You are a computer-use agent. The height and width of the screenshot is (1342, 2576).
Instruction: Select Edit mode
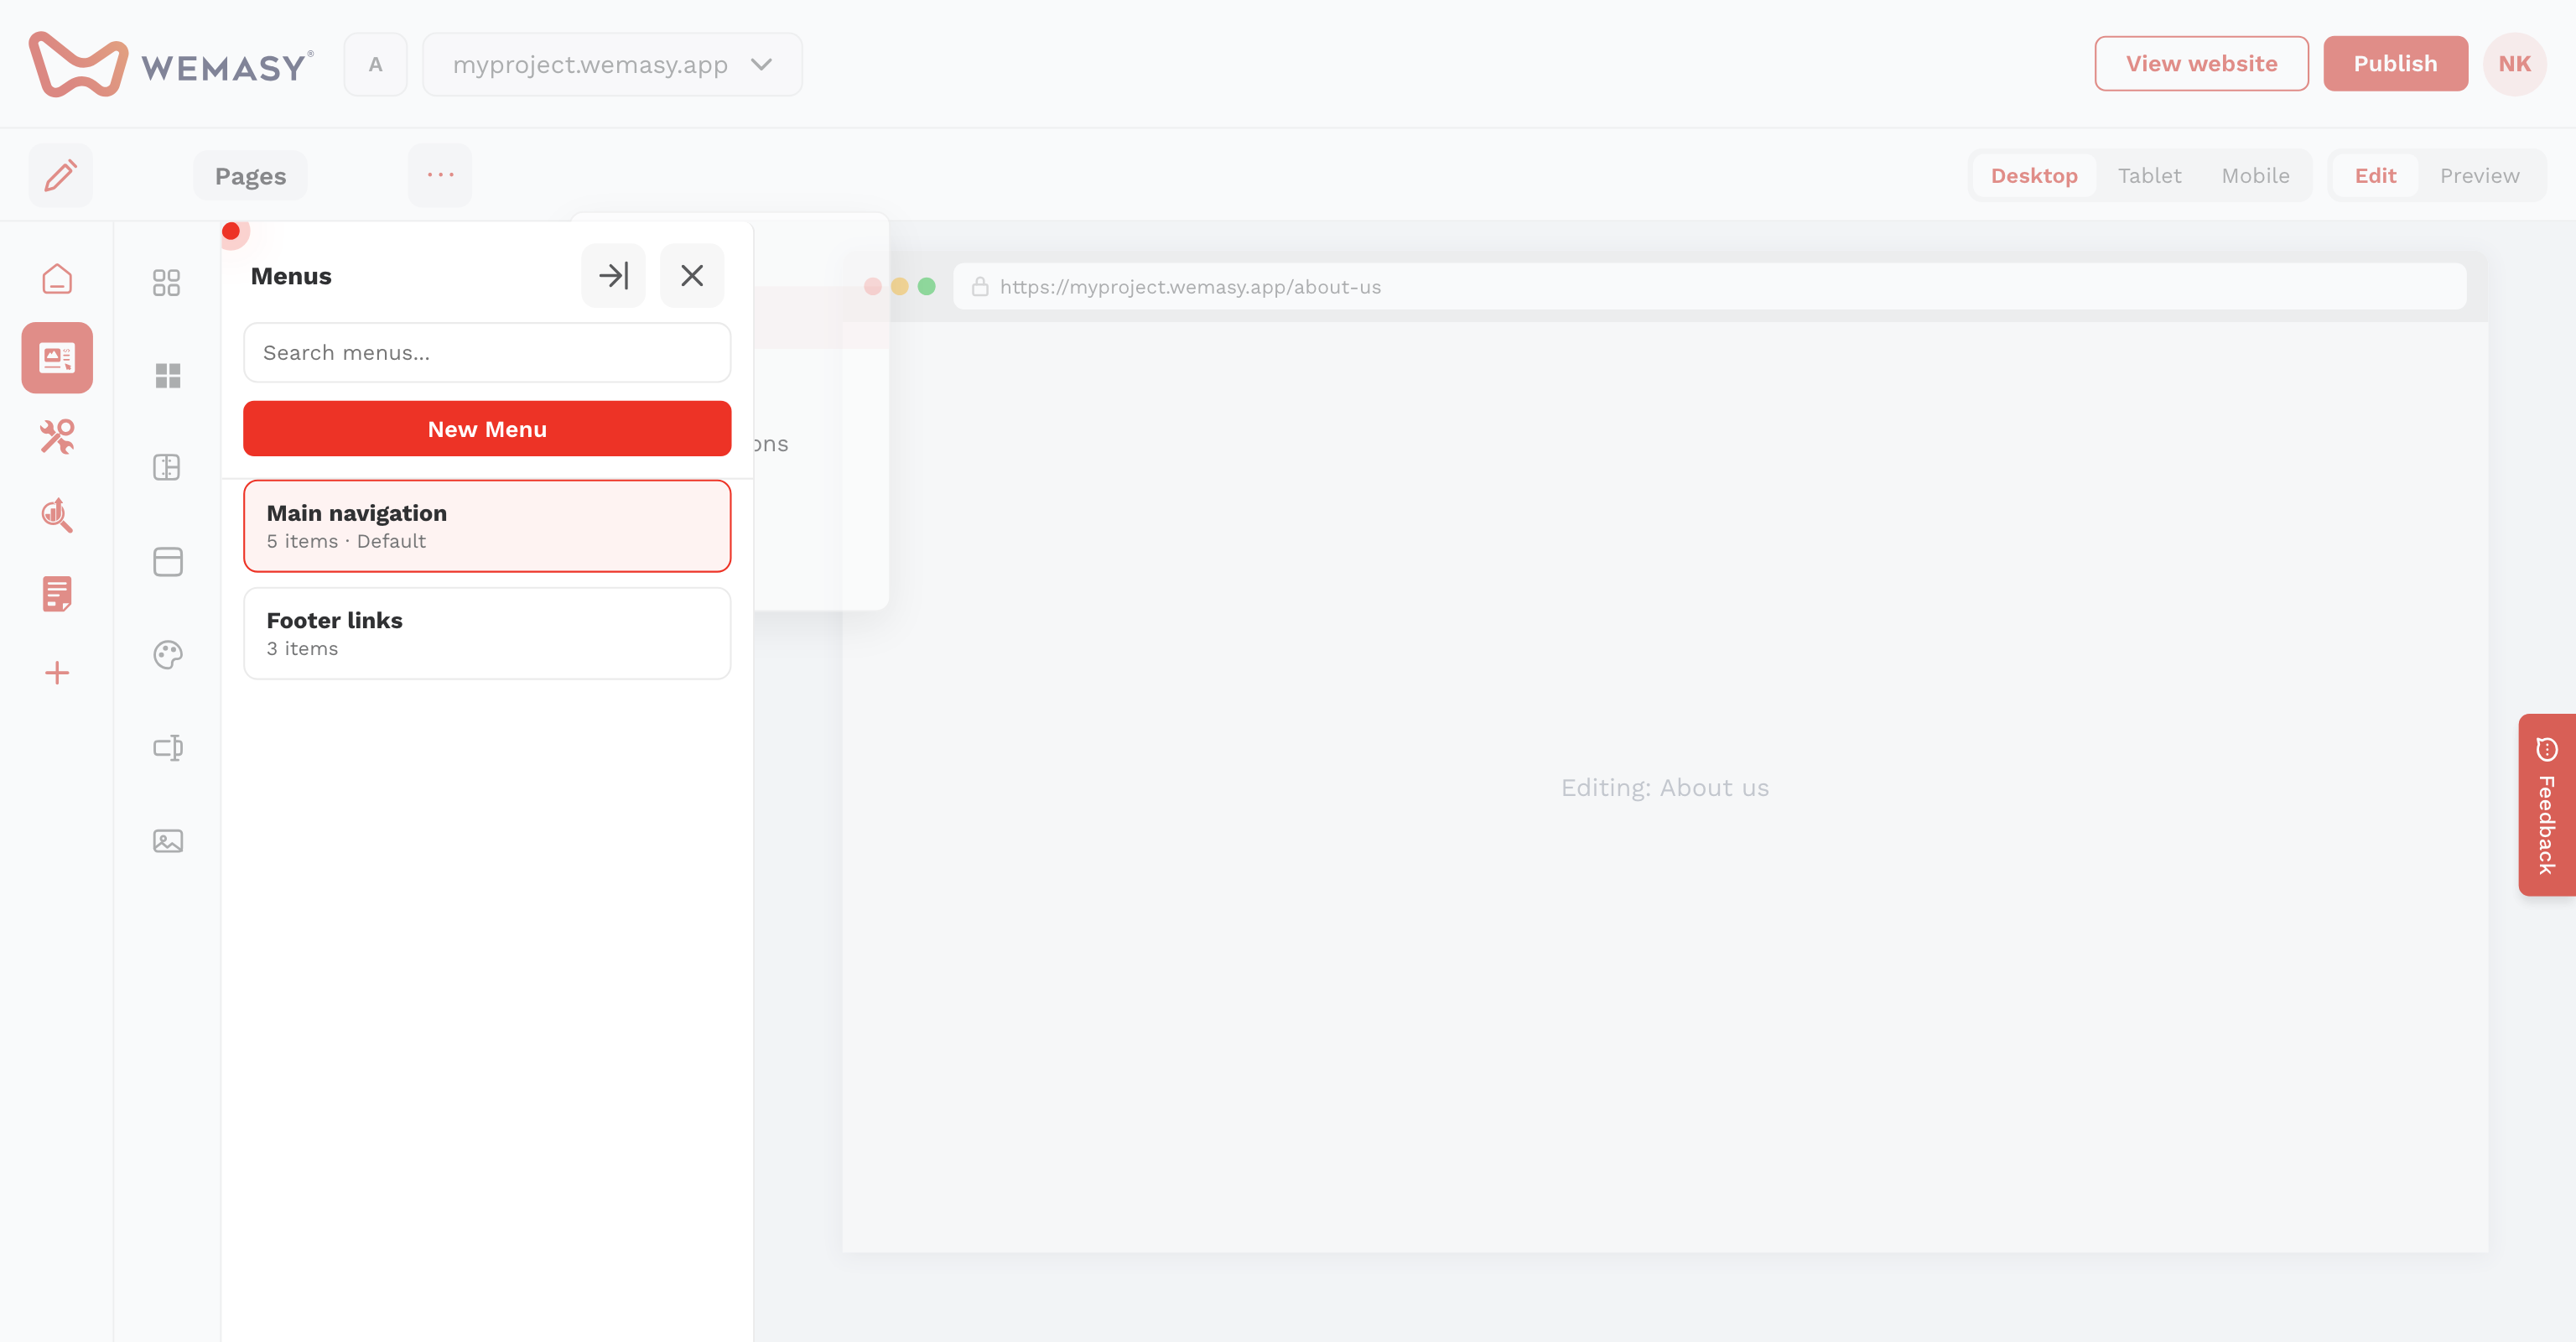coord(2375,175)
